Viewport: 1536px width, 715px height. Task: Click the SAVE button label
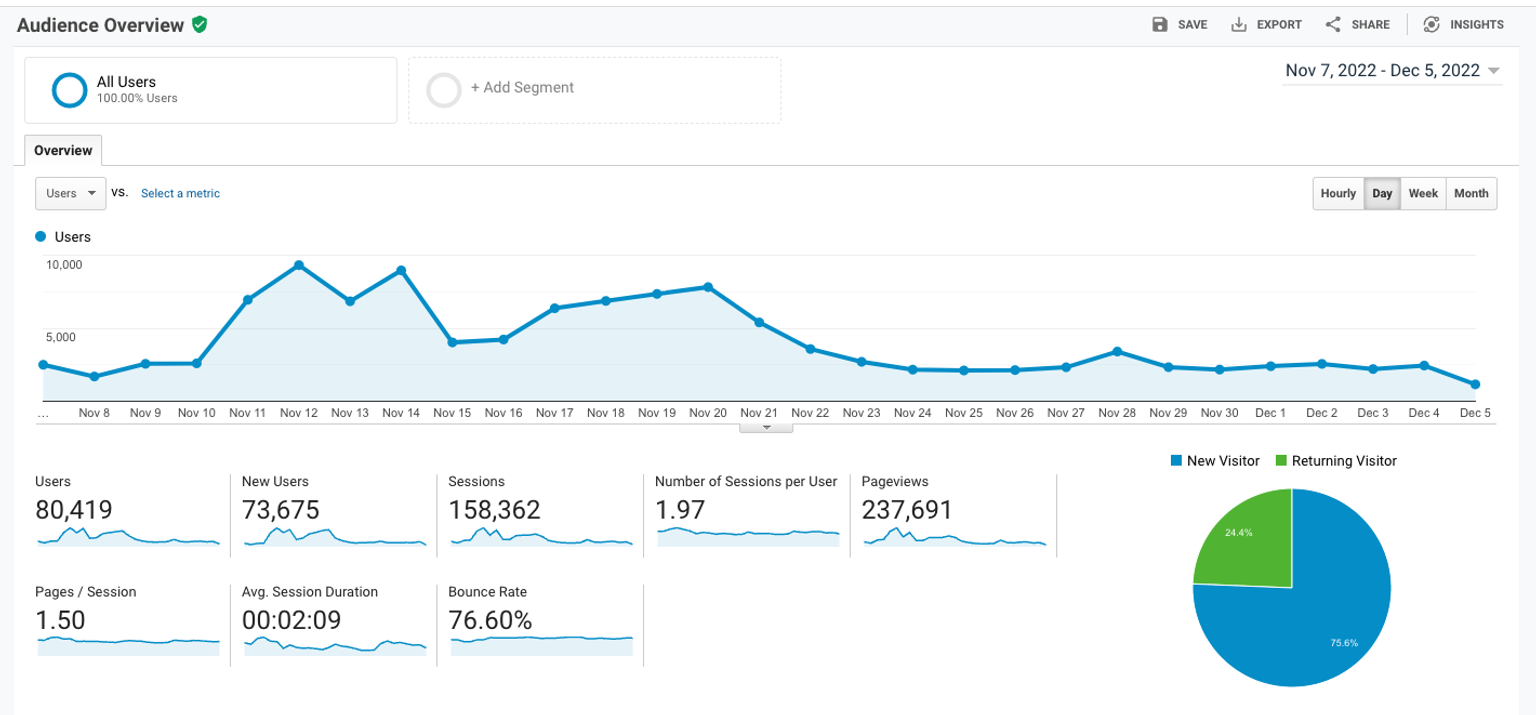click(x=1192, y=25)
